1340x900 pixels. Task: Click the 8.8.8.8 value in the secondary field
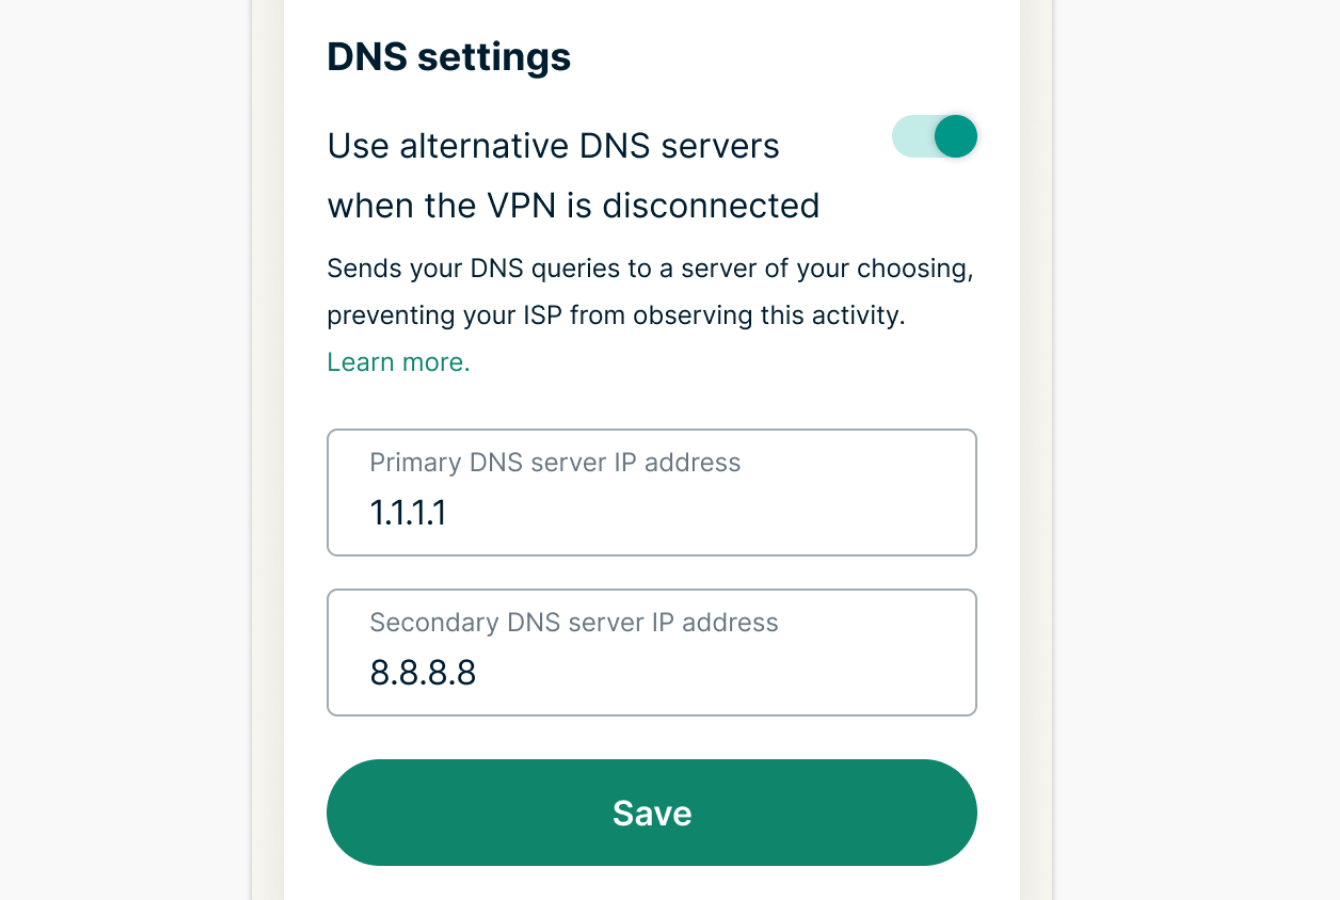423,673
